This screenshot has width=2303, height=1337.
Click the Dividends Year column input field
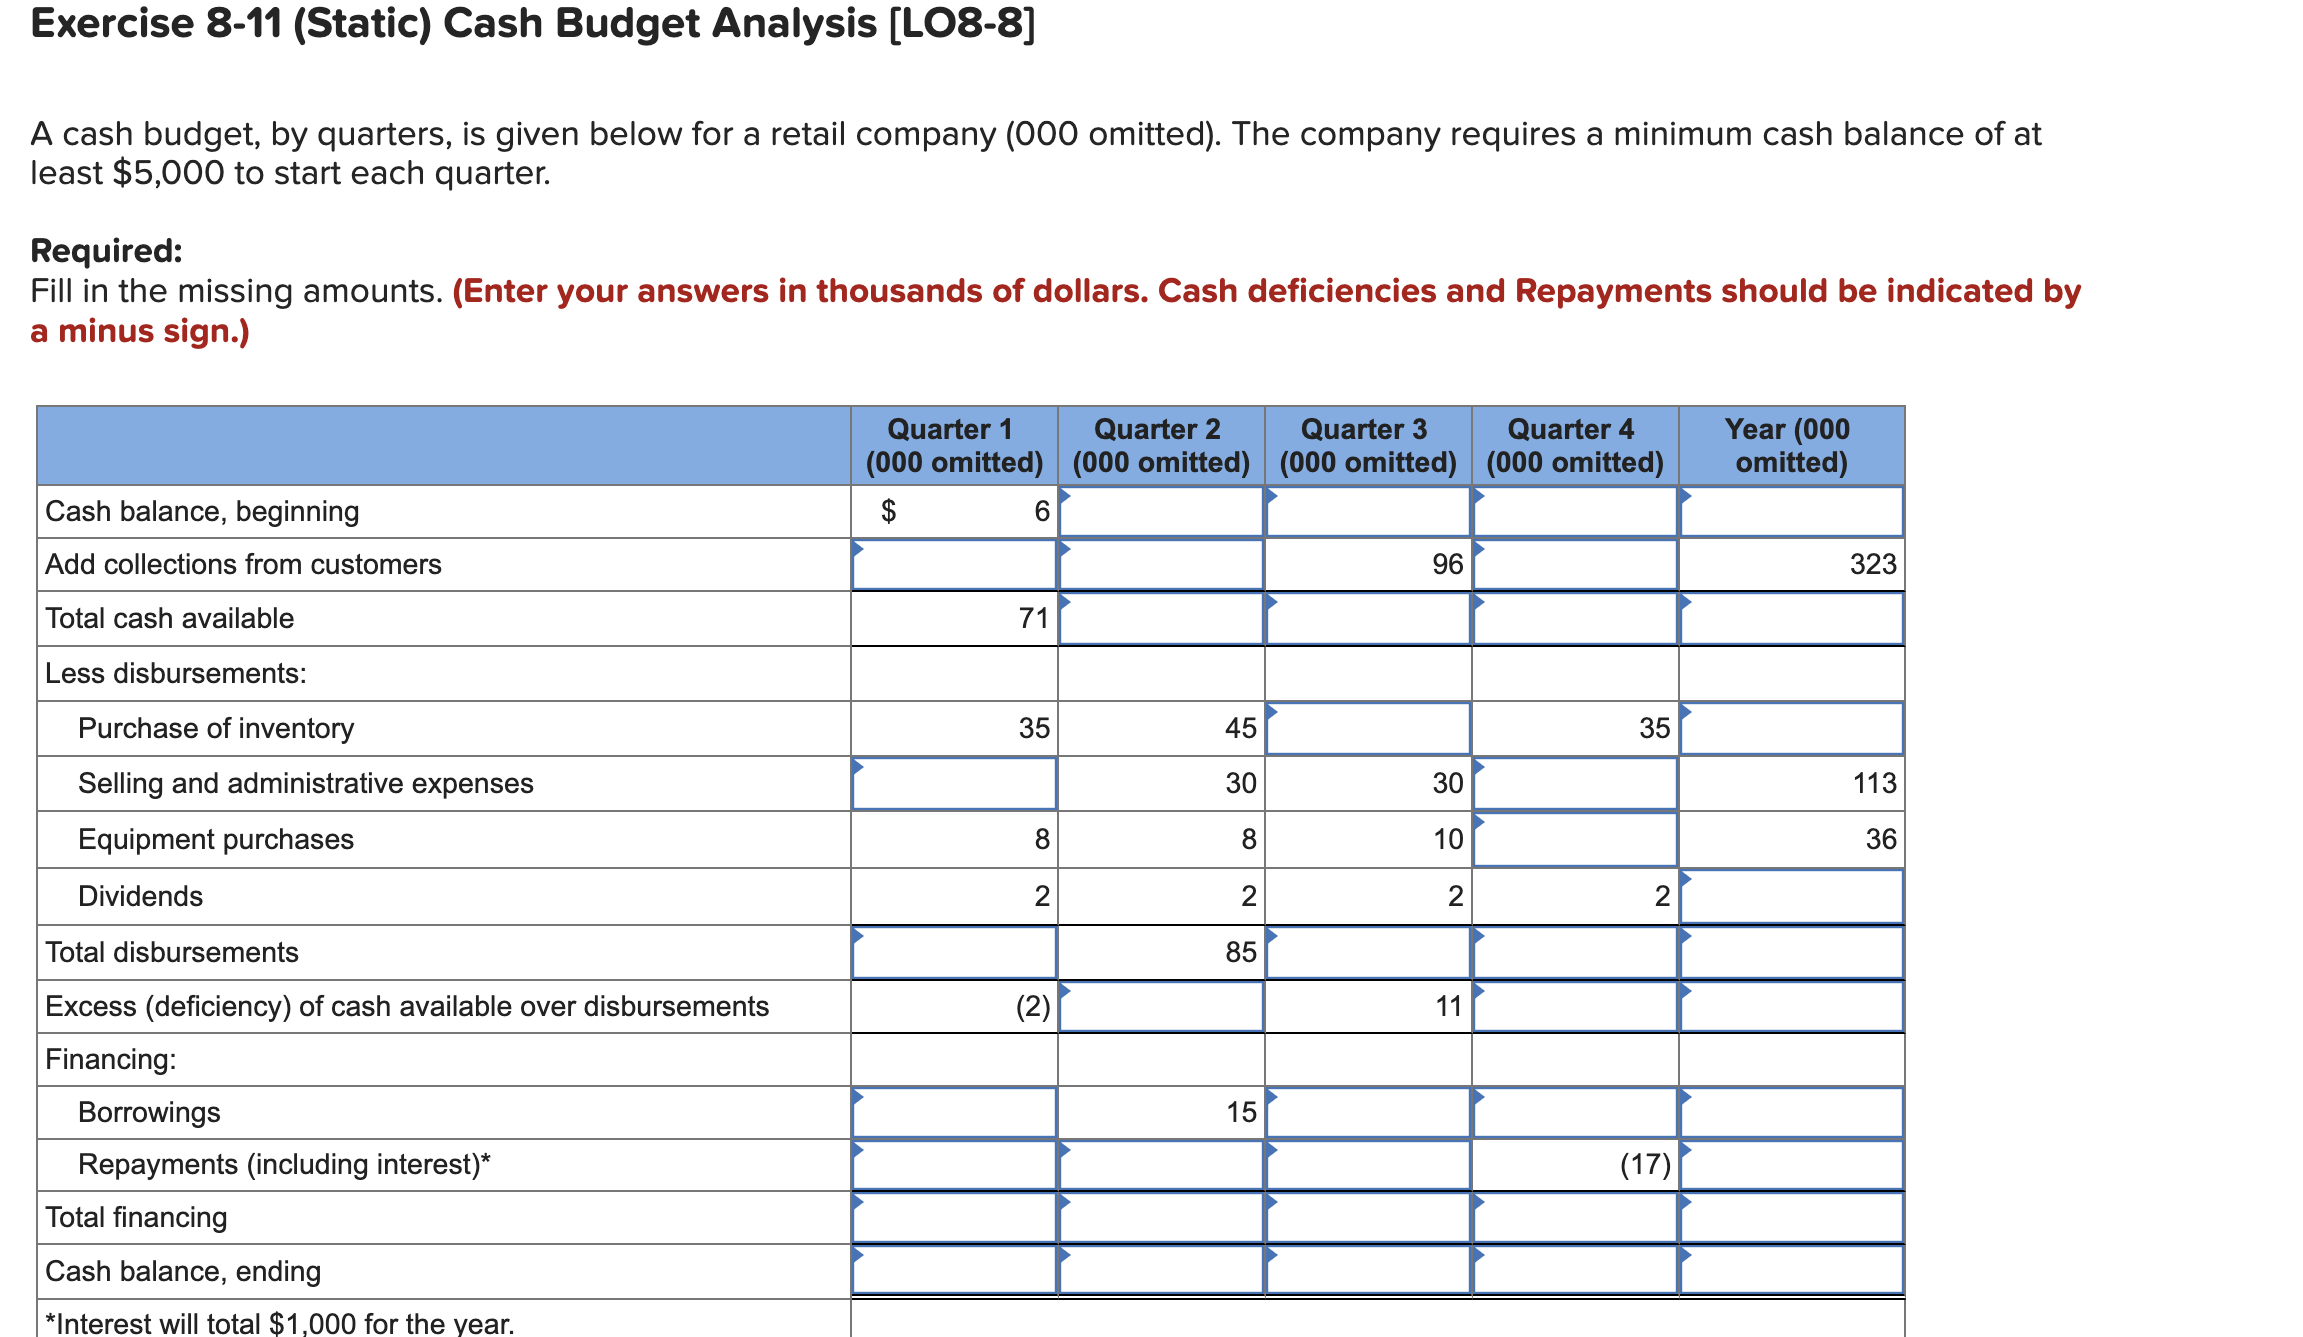click(x=1789, y=897)
